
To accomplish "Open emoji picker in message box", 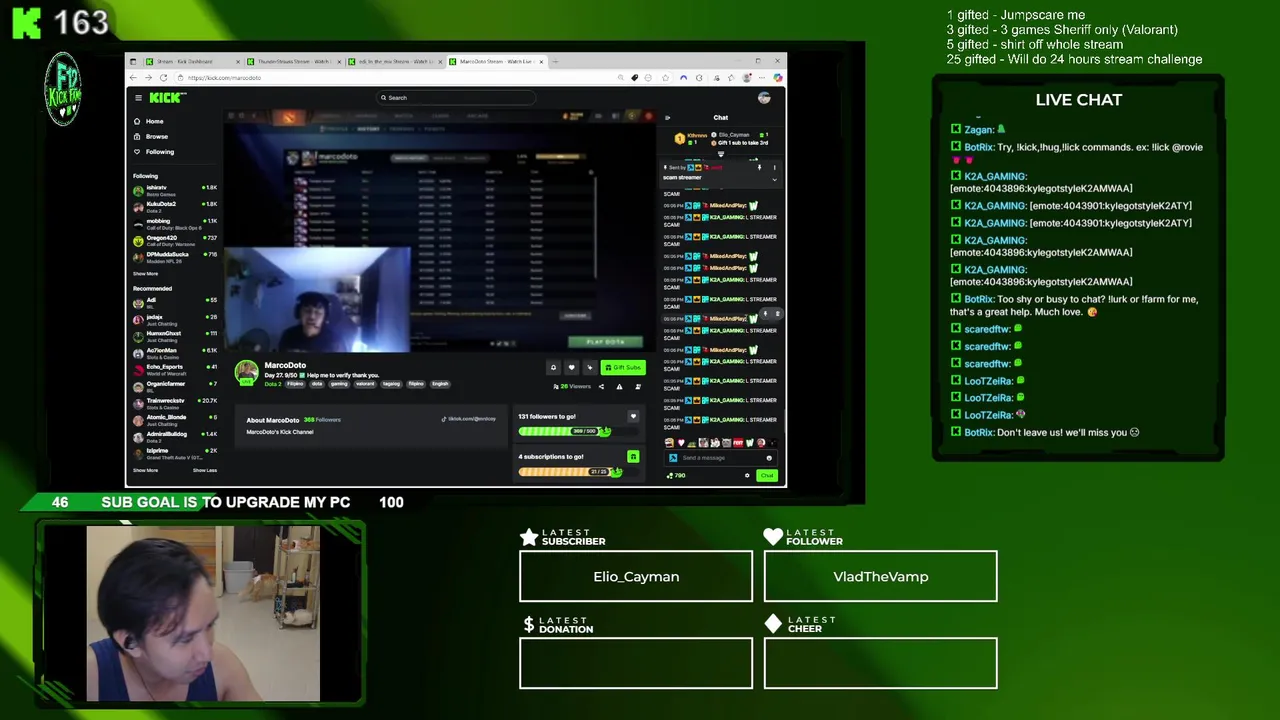I will [x=769, y=458].
